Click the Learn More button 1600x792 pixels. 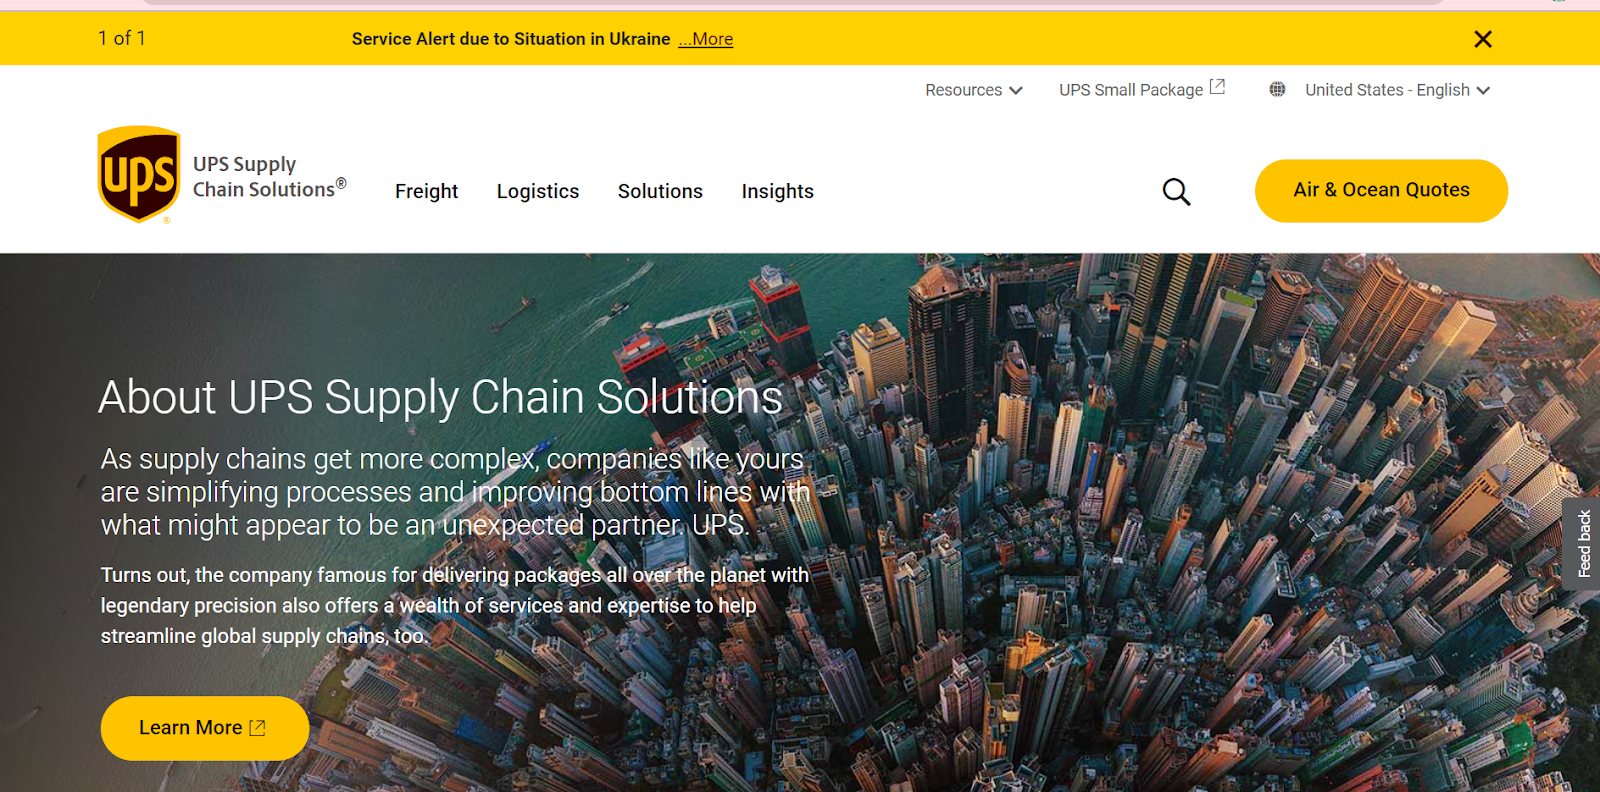205,728
